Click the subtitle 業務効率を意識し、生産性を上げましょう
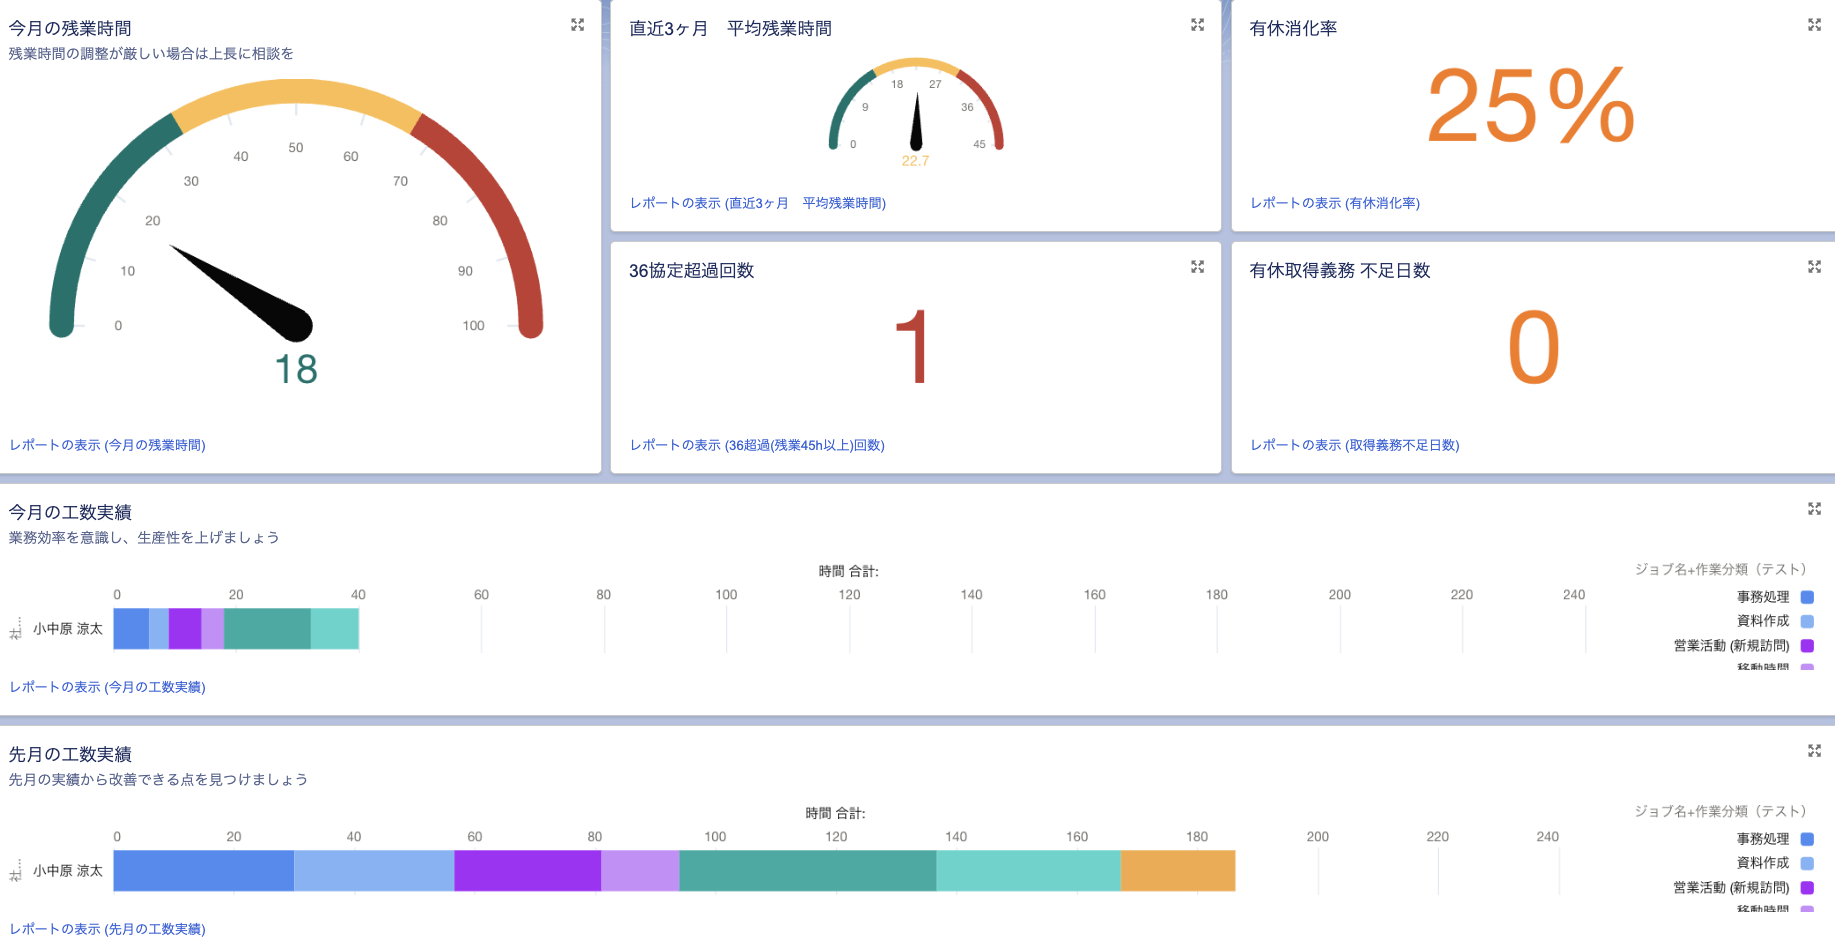 pyautogui.click(x=144, y=538)
